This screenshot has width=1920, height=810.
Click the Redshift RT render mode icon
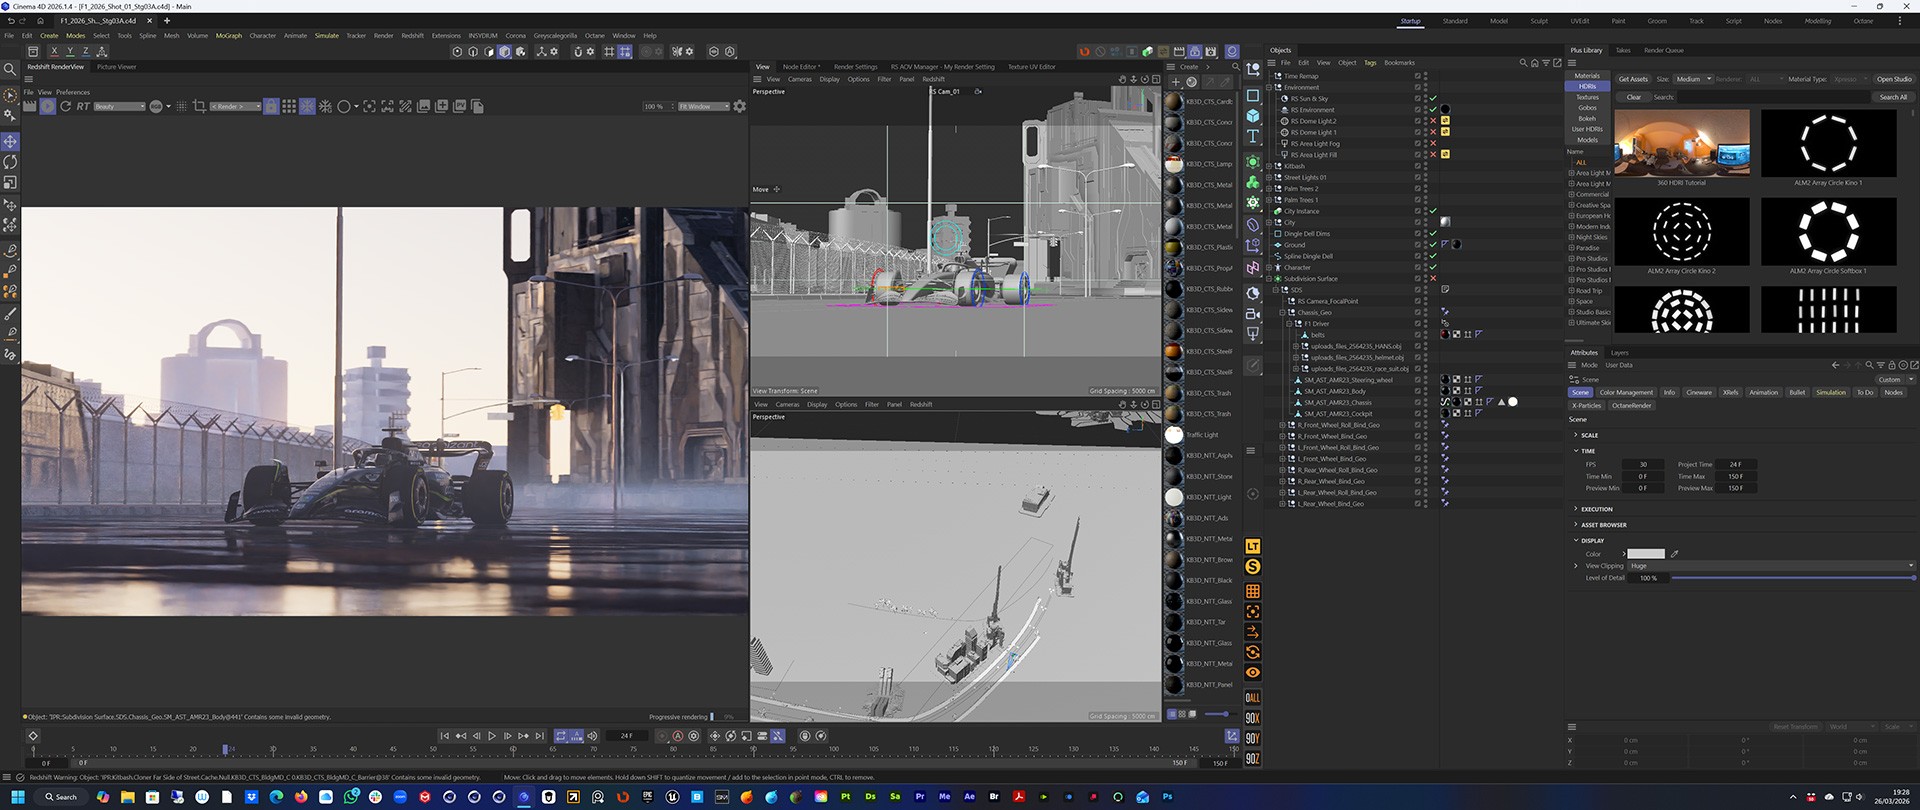point(83,106)
